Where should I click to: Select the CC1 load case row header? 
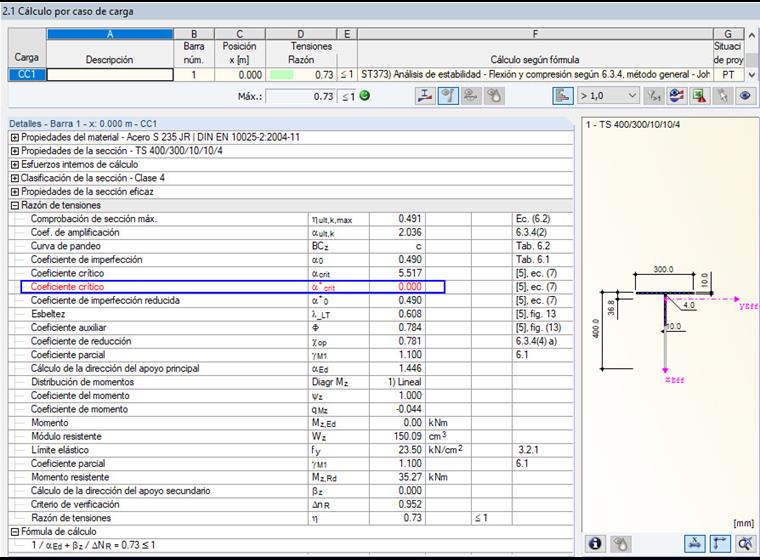[x=27, y=75]
